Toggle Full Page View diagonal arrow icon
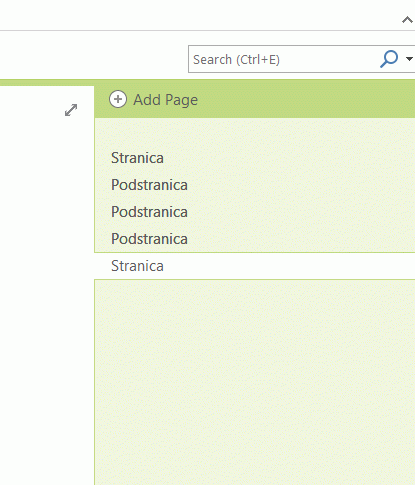This screenshot has width=415, height=485. [x=71, y=110]
